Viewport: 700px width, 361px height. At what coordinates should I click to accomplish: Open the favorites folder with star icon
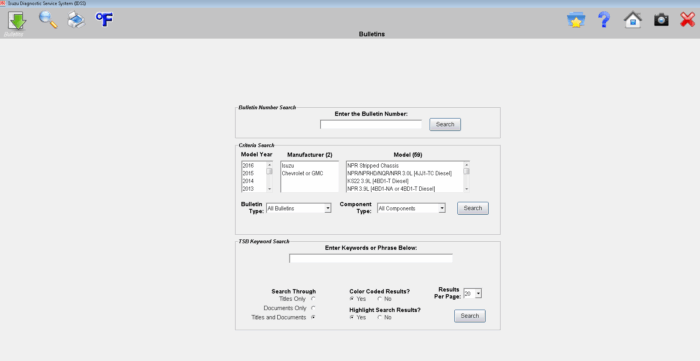tap(576, 20)
